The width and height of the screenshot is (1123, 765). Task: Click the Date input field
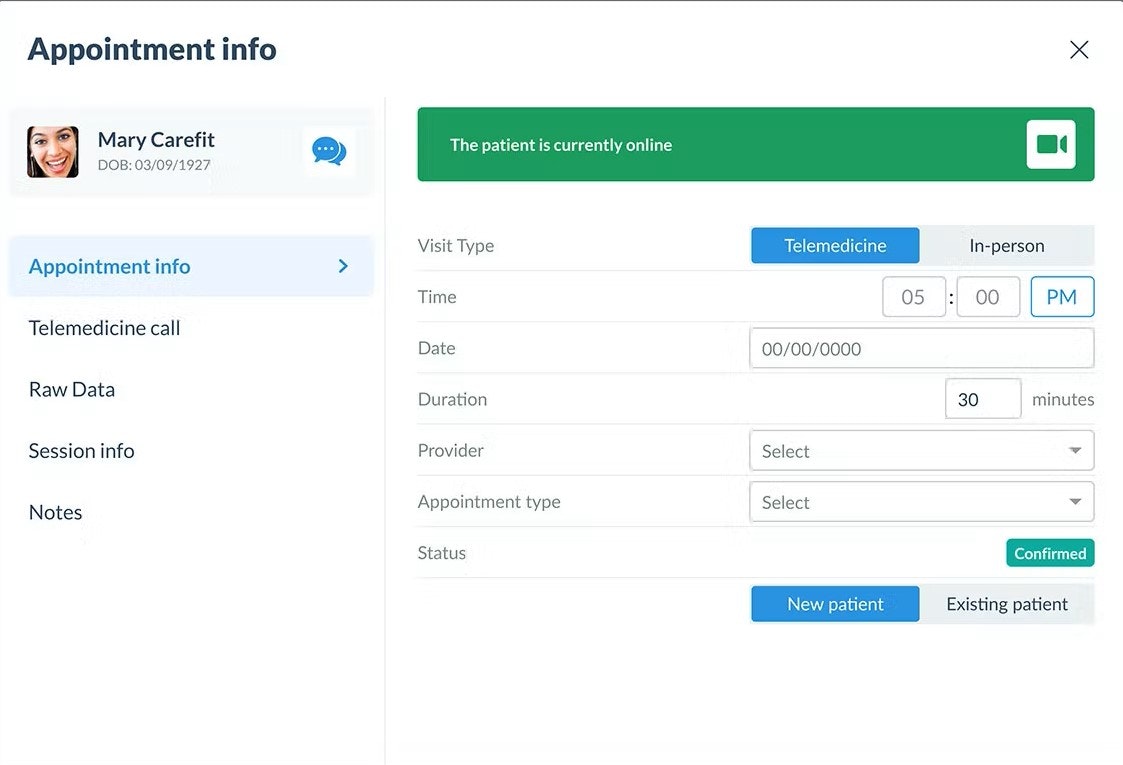tap(920, 347)
